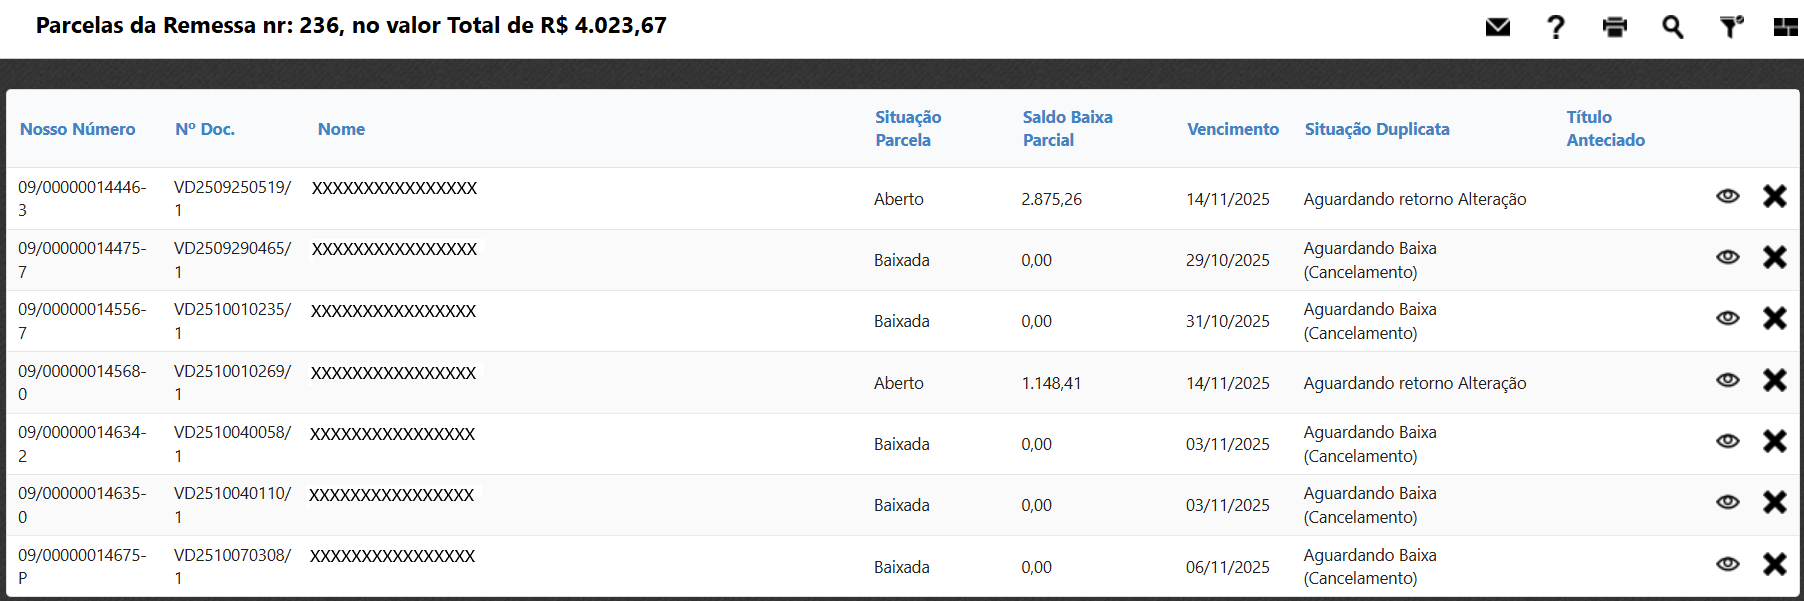
Task: Sort table by Vencimento header
Action: click(1232, 129)
